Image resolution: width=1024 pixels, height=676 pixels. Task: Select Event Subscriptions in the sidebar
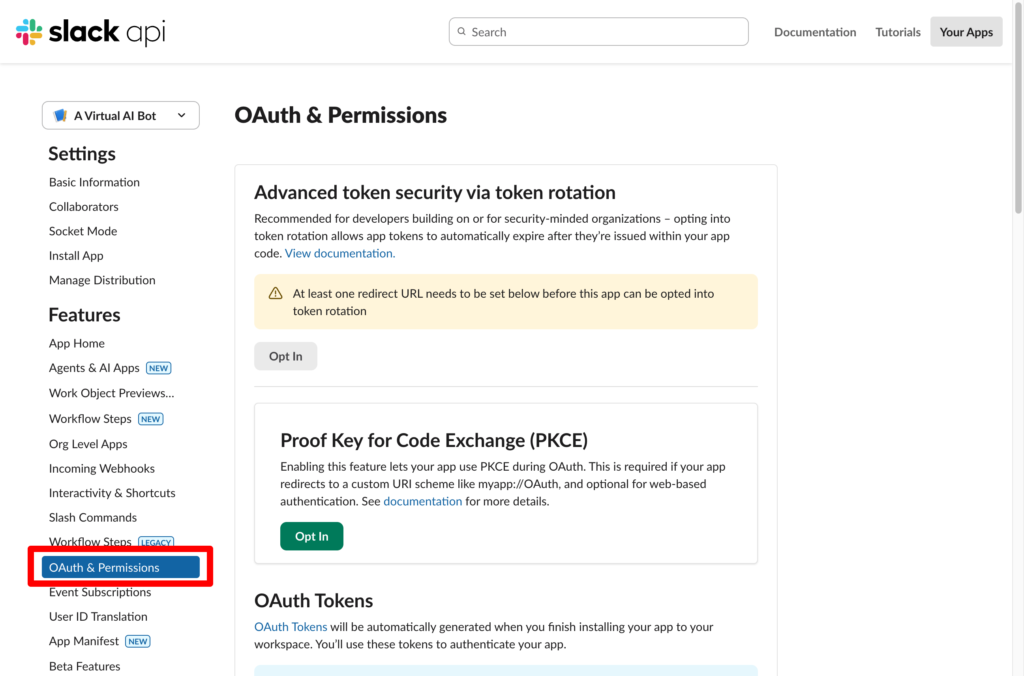(100, 592)
